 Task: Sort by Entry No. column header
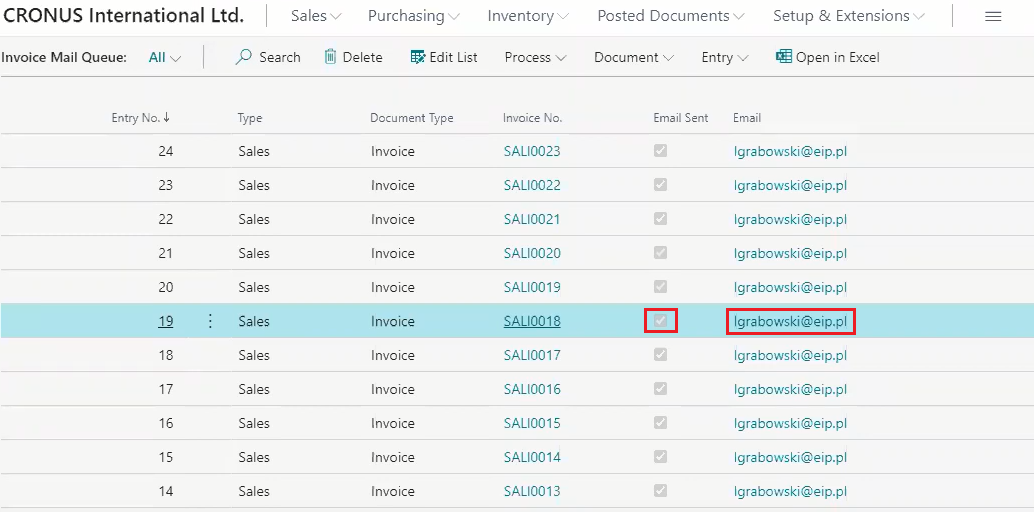click(x=140, y=118)
